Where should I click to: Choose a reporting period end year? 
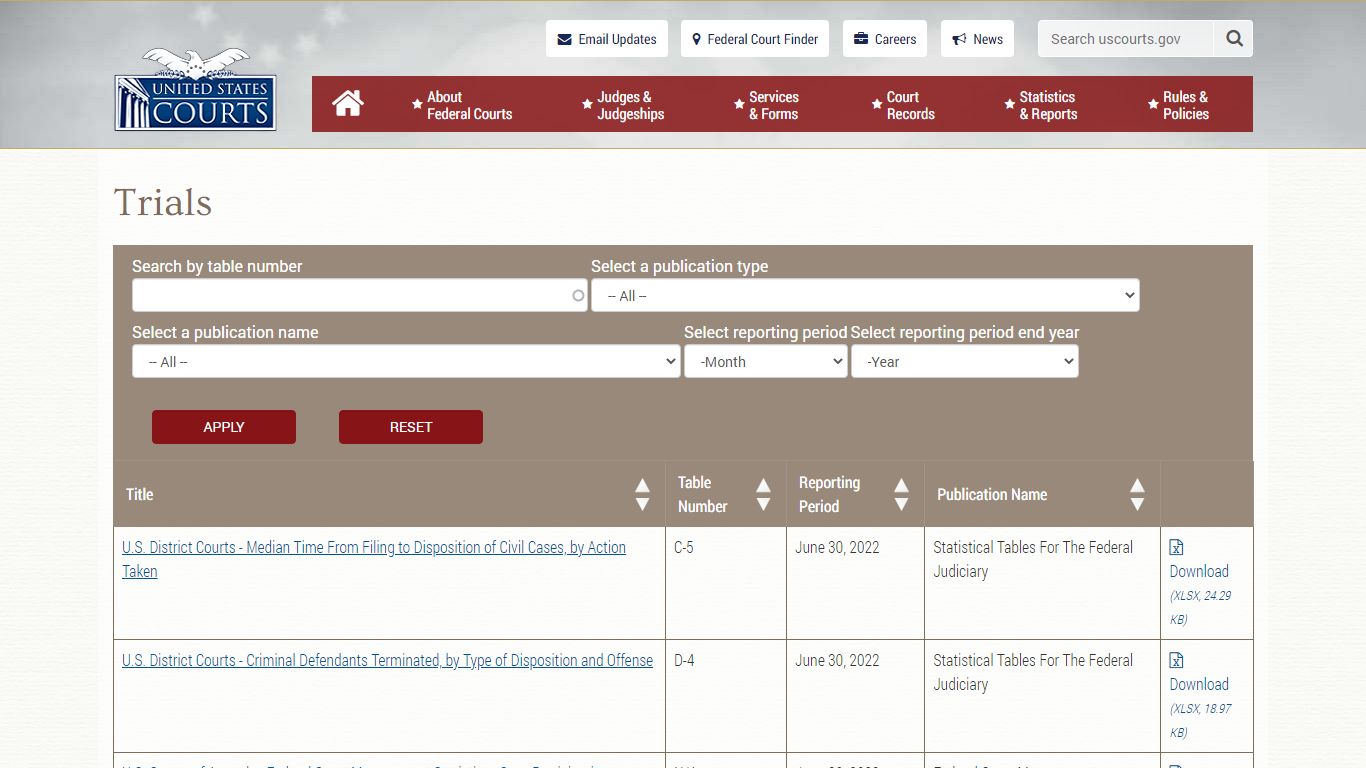965,361
